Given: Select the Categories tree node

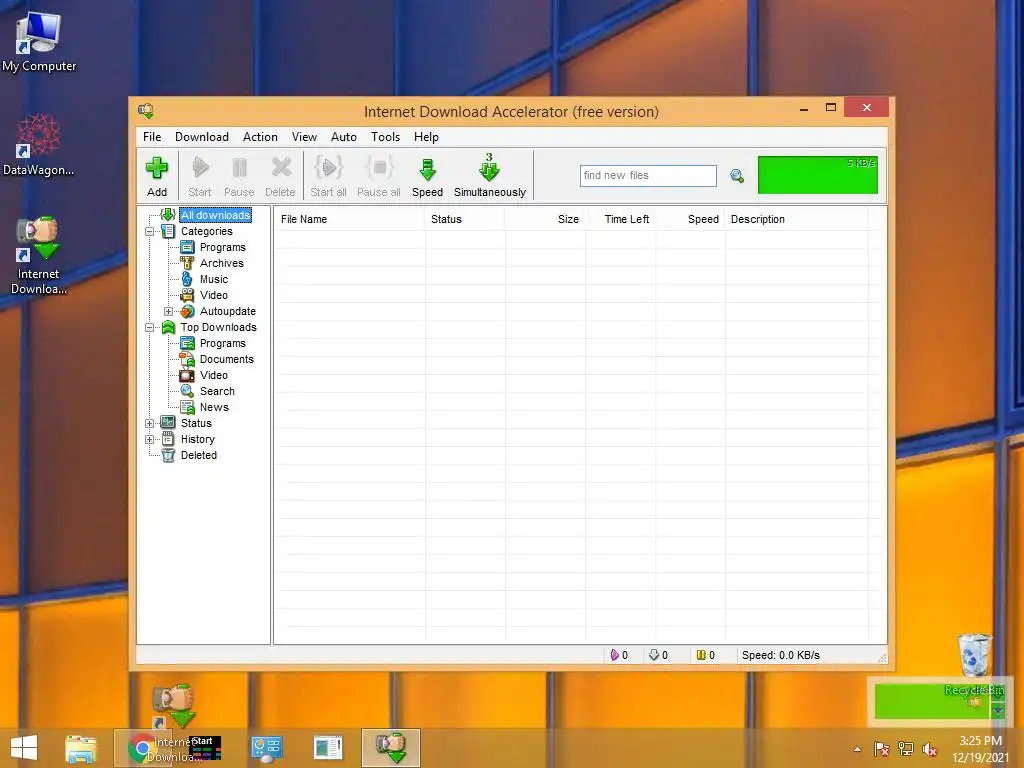Looking at the screenshot, I should pyautogui.click(x=206, y=231).
